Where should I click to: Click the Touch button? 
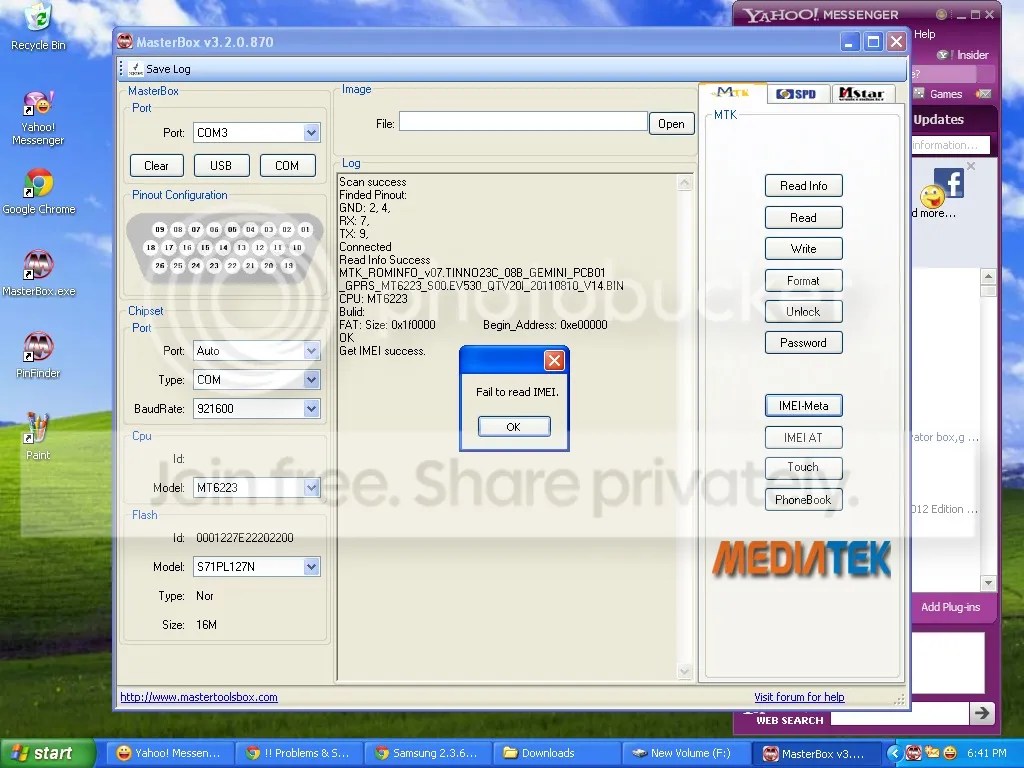point(803,468)
